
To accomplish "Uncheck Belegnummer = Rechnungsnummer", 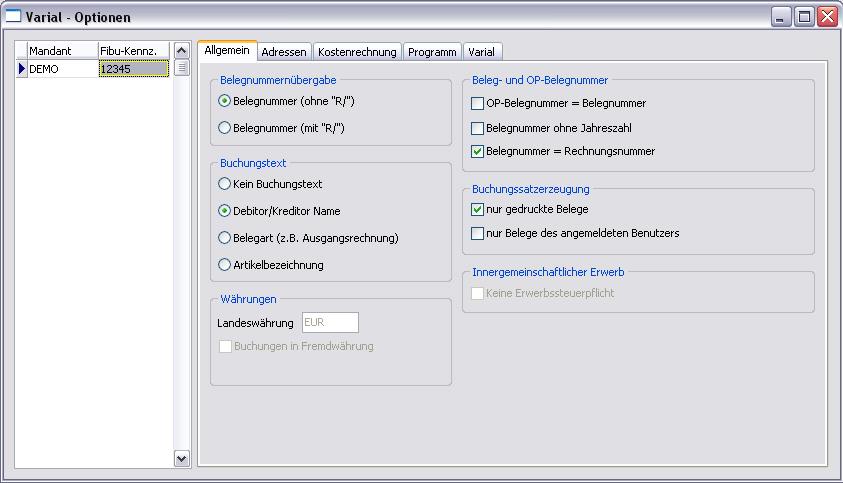I will [477, 152].
